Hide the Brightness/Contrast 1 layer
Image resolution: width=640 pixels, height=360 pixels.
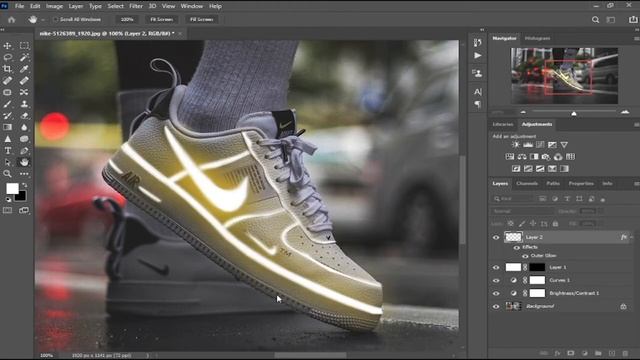[x=496, y=293]
